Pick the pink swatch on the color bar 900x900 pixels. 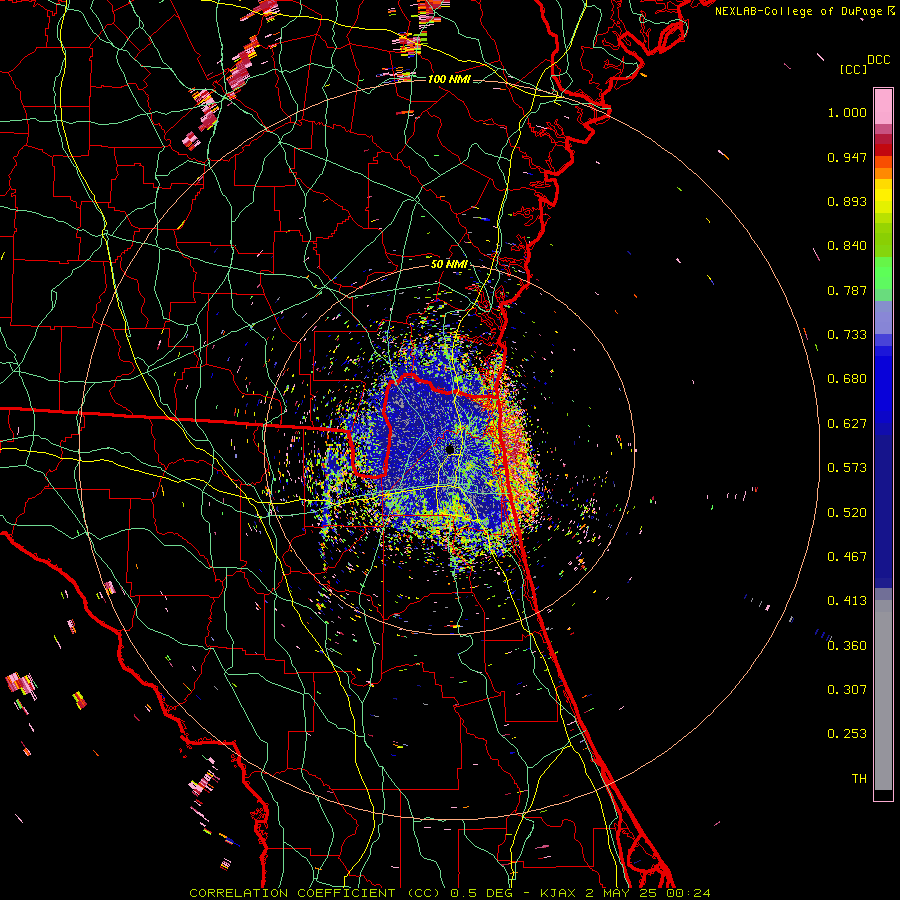[883, 107]
